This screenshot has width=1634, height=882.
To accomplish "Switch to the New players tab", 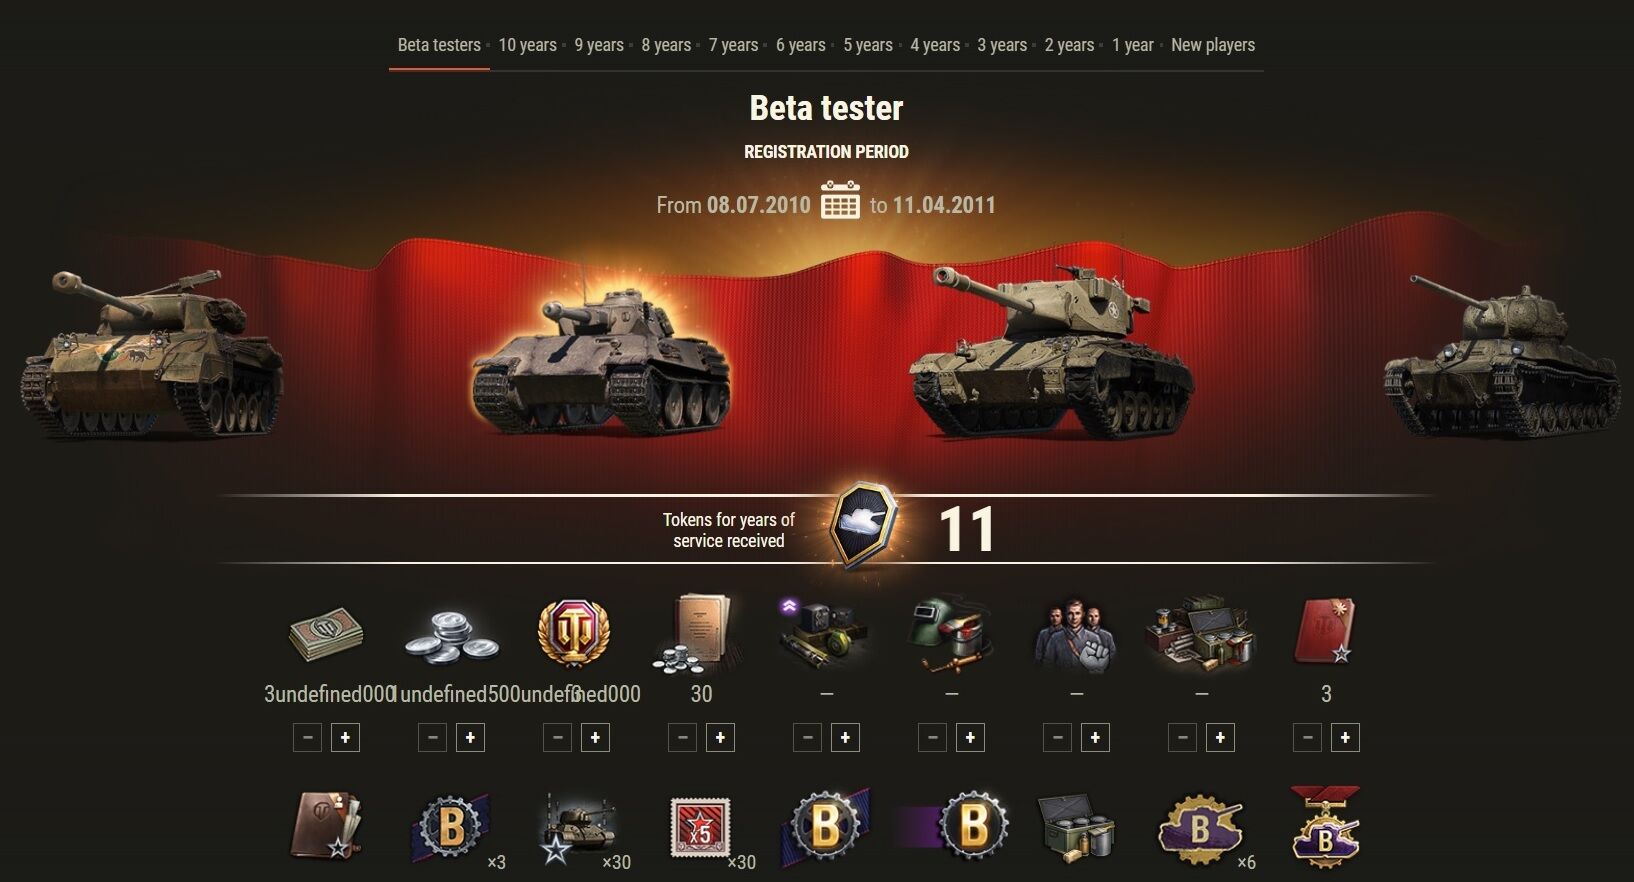I will pos(1213,45).
